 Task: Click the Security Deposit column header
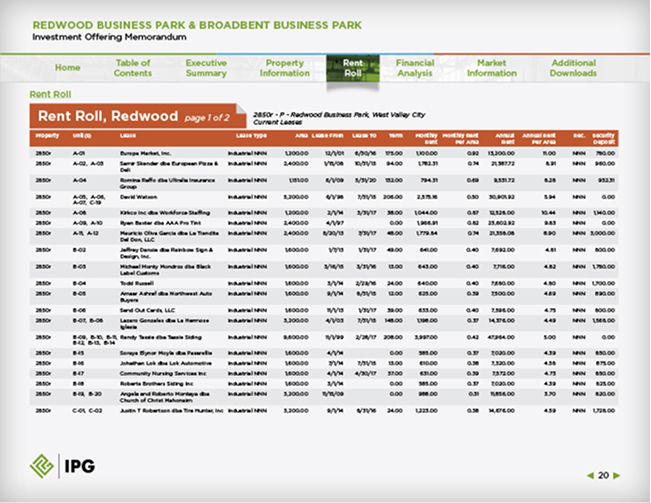[603, 139]
